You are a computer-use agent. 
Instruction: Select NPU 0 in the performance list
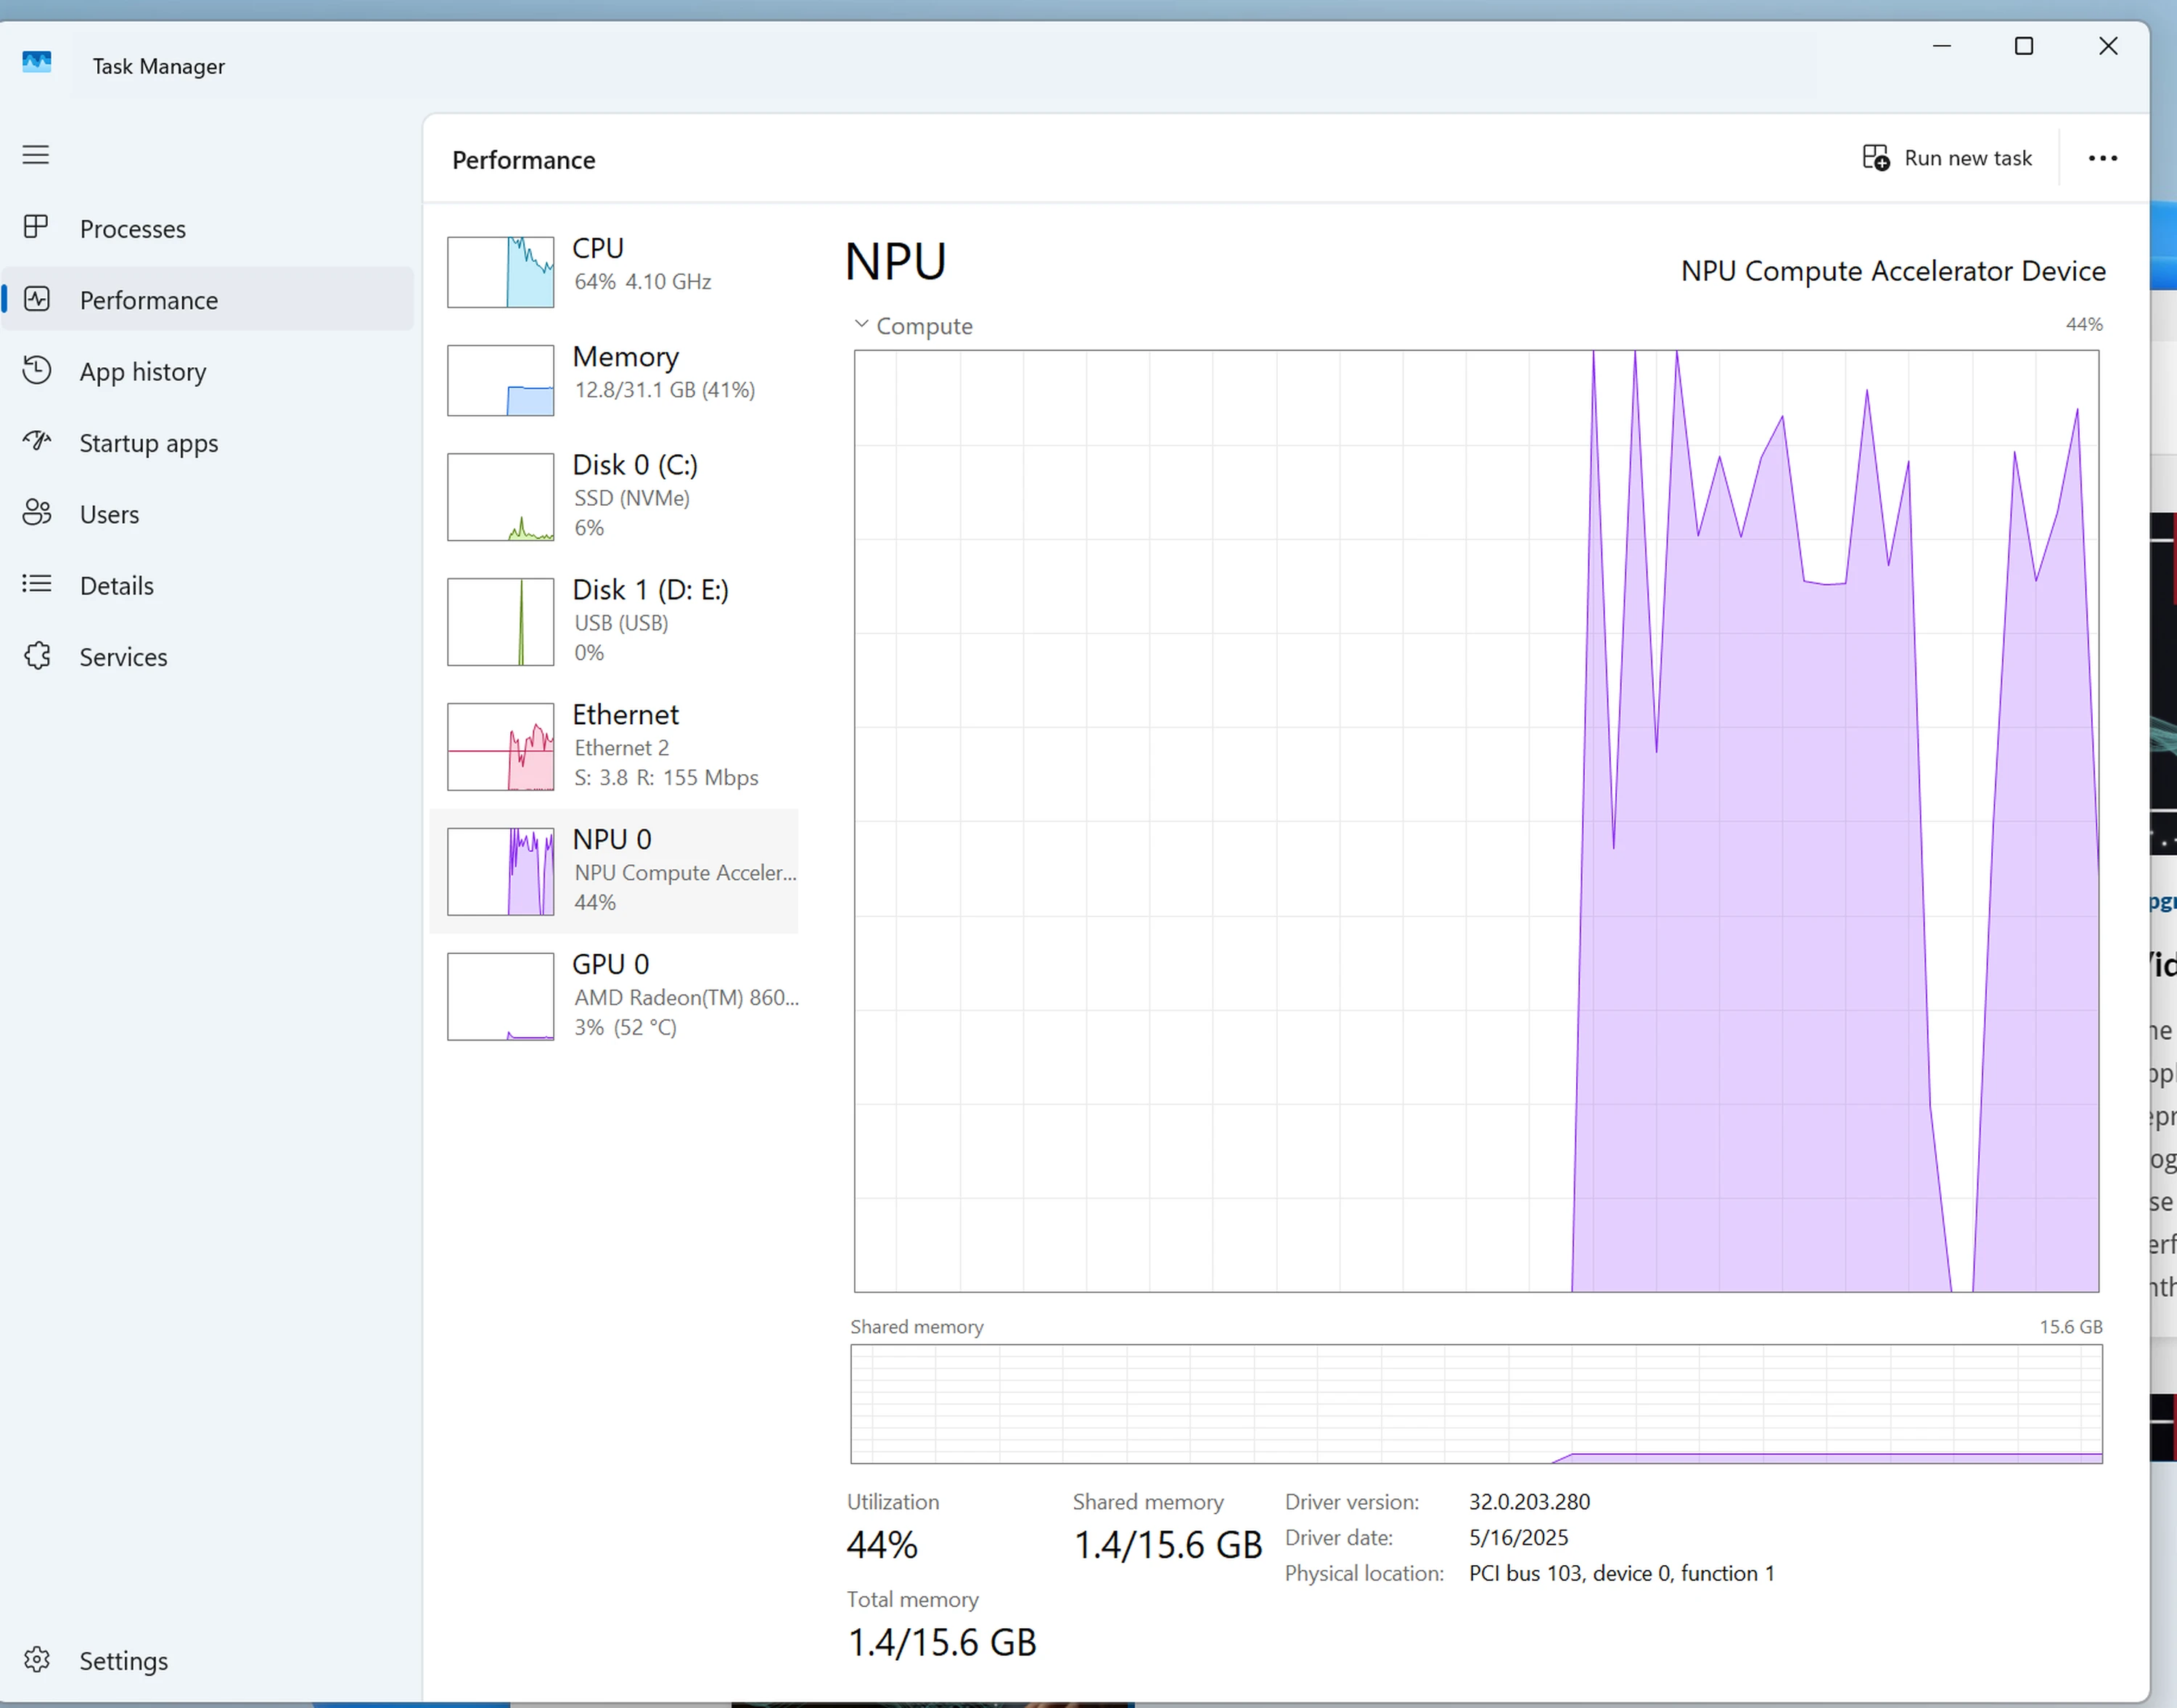coord(615,869)
